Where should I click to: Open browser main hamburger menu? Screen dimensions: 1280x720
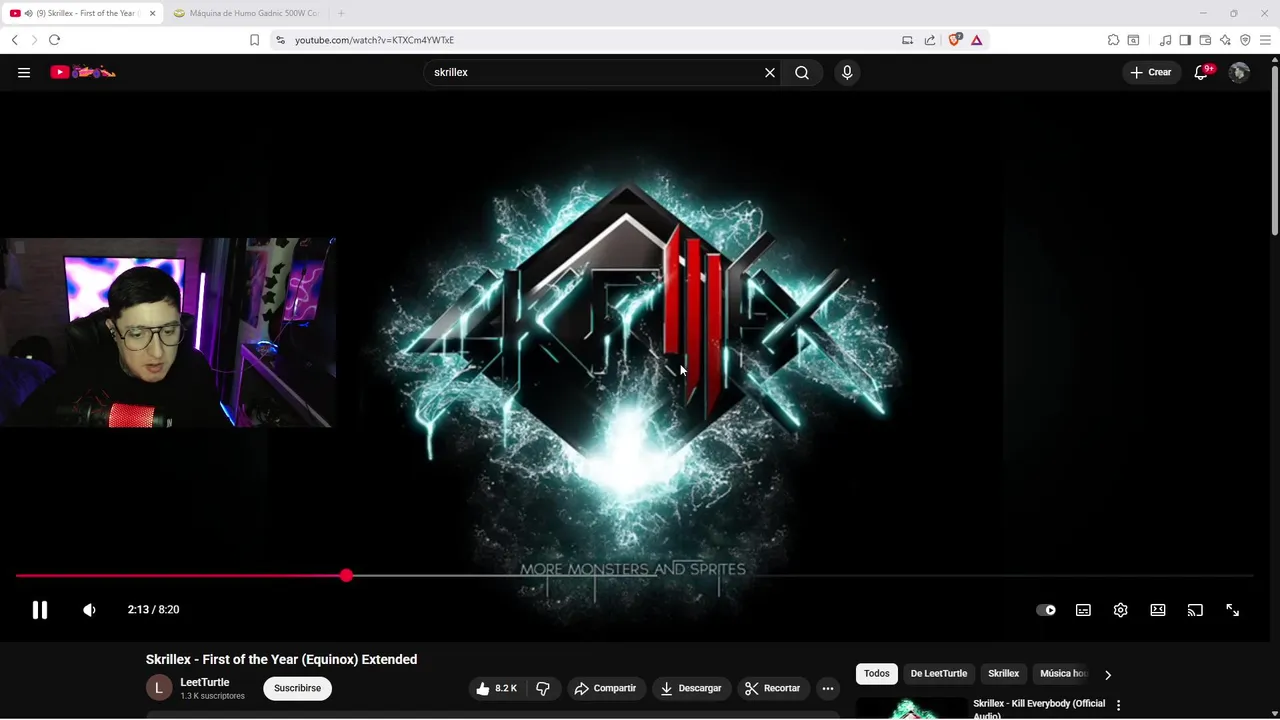1265,40
